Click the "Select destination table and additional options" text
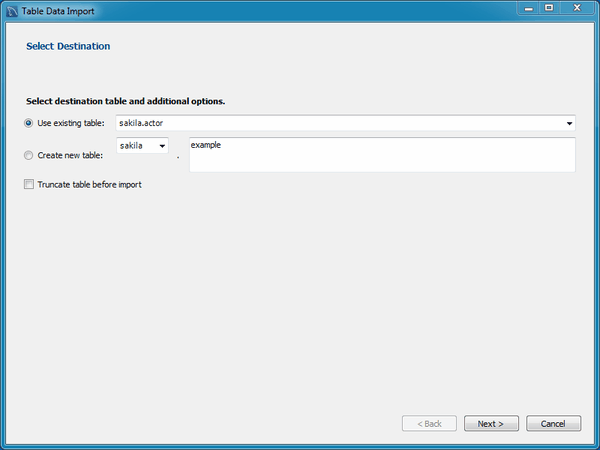The image size is (600, 450). pos(125,101)
